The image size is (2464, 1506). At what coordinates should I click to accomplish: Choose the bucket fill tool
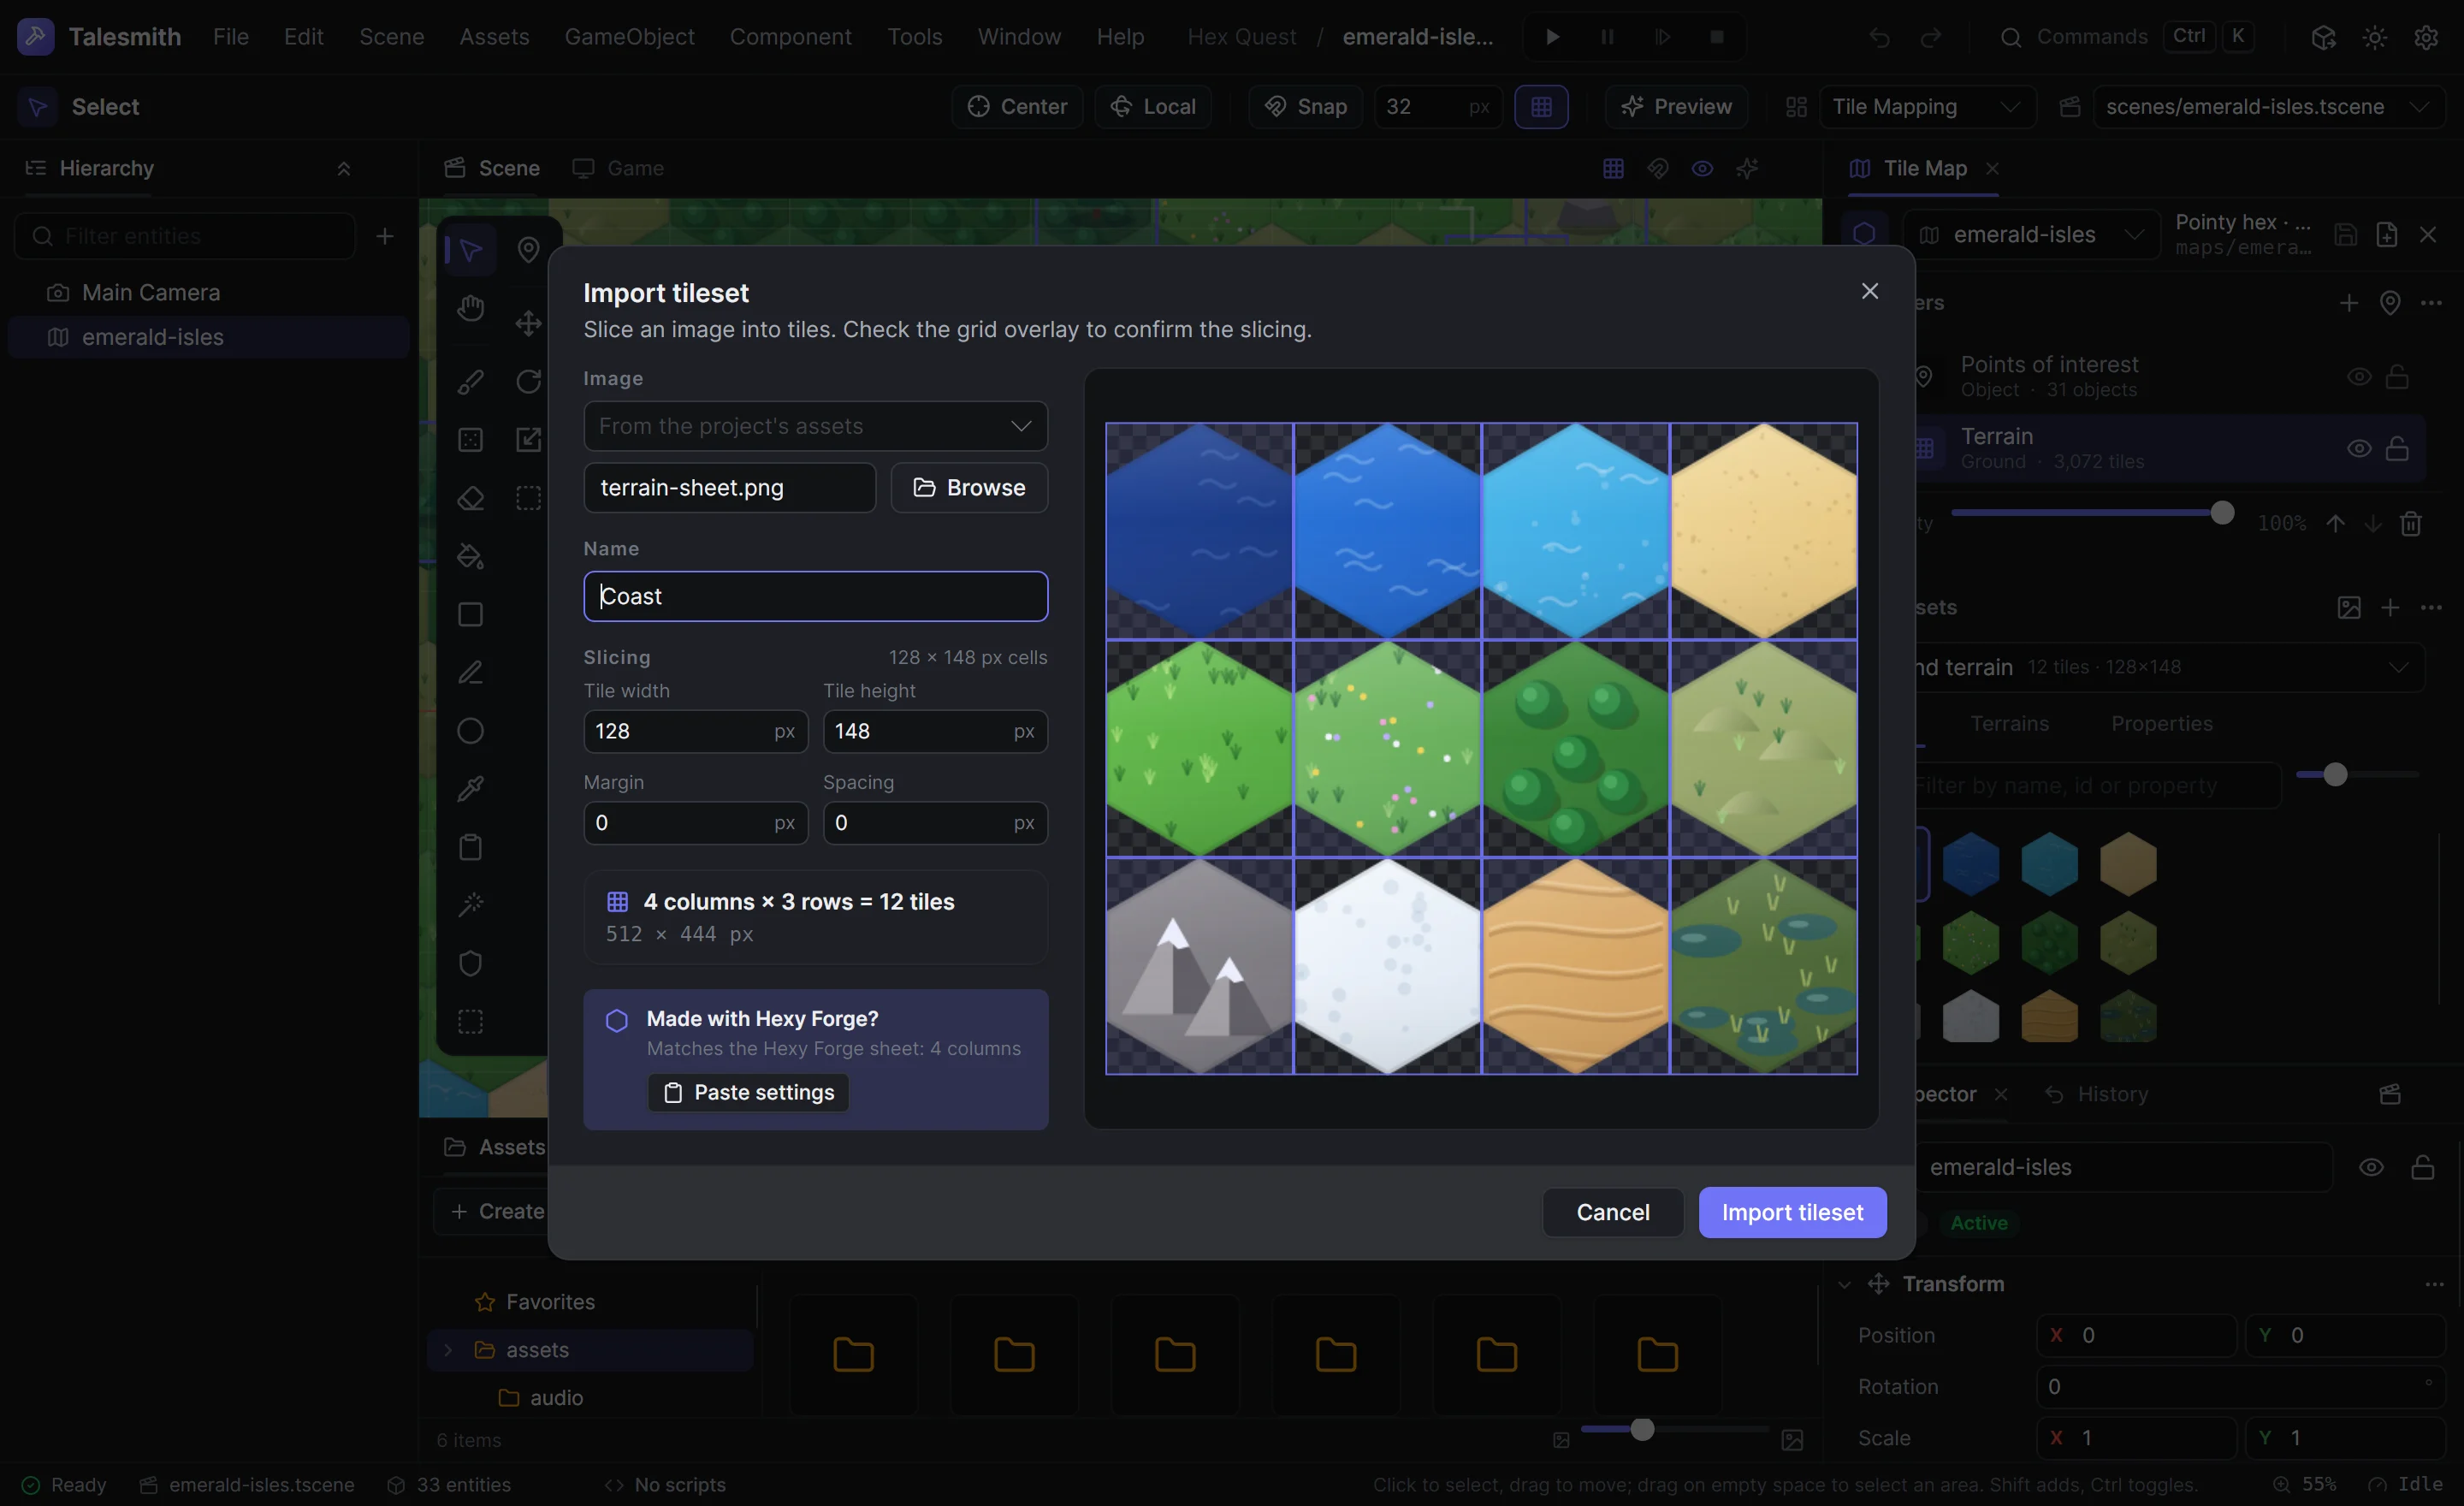click(470, 556)
